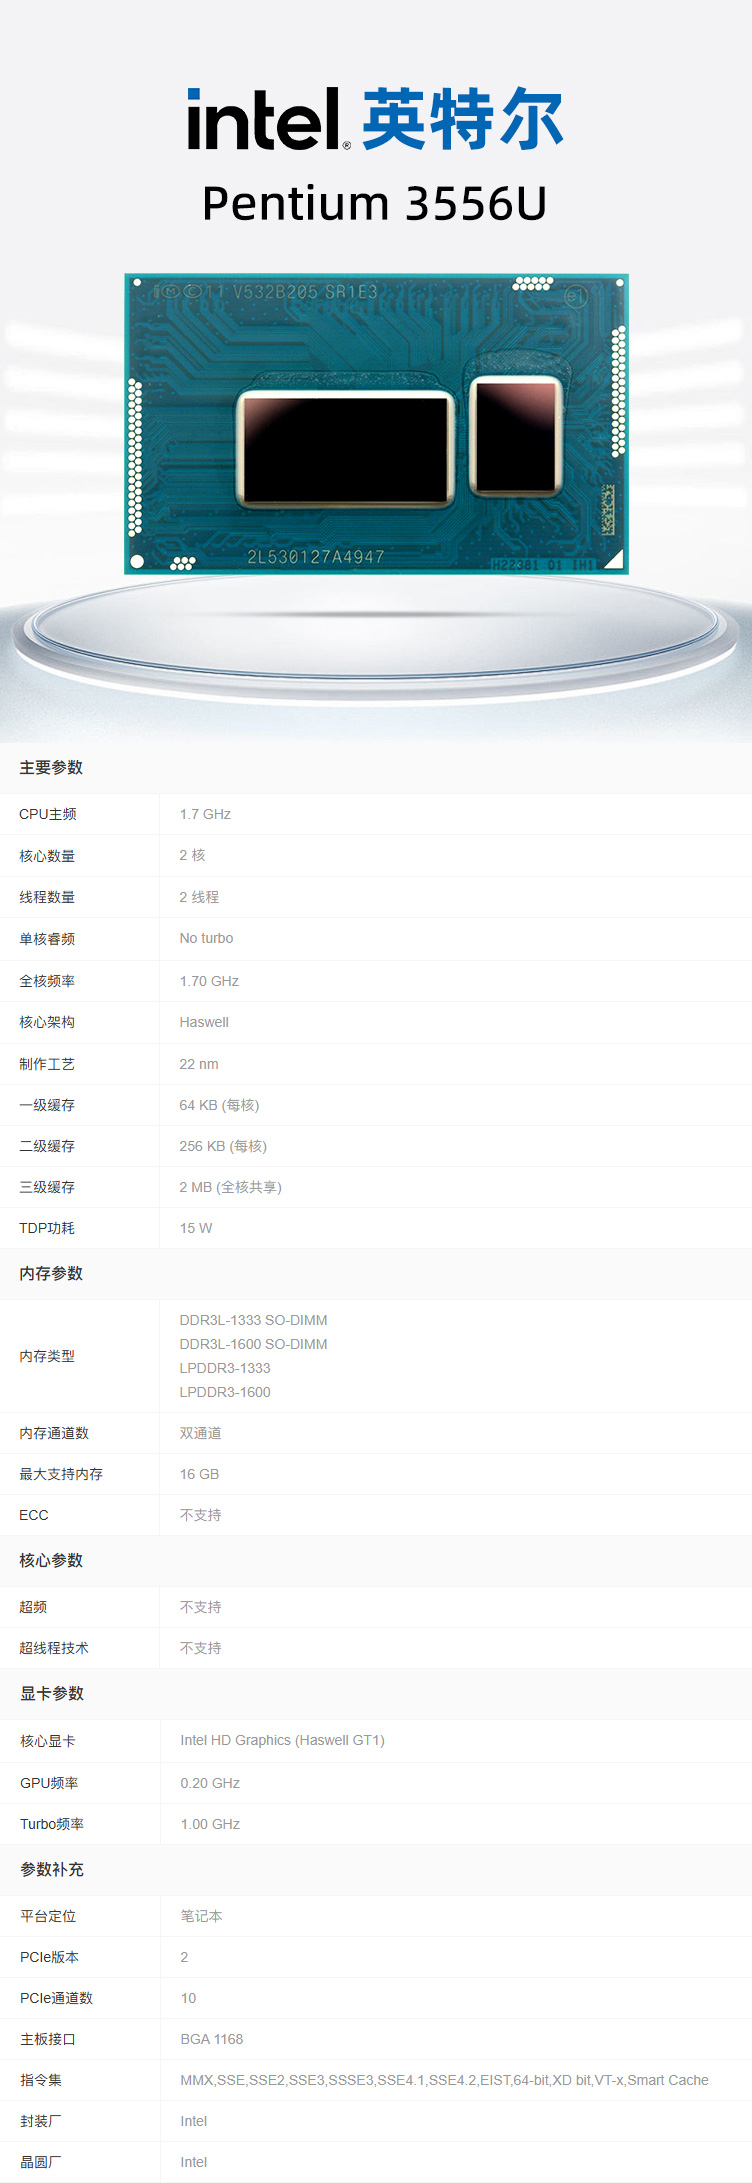Click the Intel logo at top

pyautogui.click(x=268, y=119)
